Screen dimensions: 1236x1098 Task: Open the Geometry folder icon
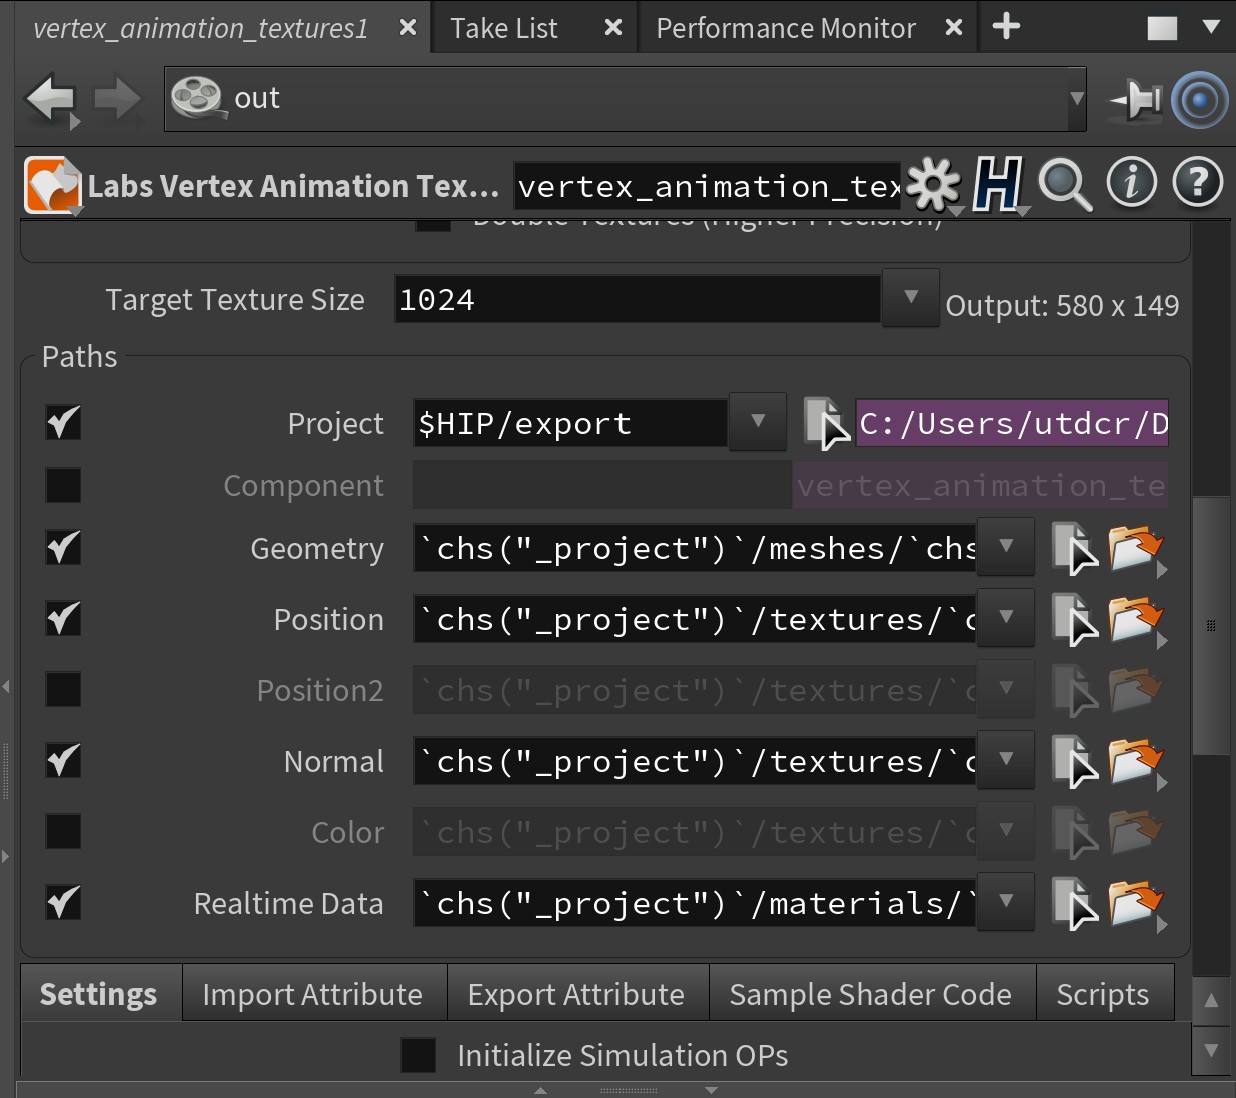click(x=1136, y=549)
